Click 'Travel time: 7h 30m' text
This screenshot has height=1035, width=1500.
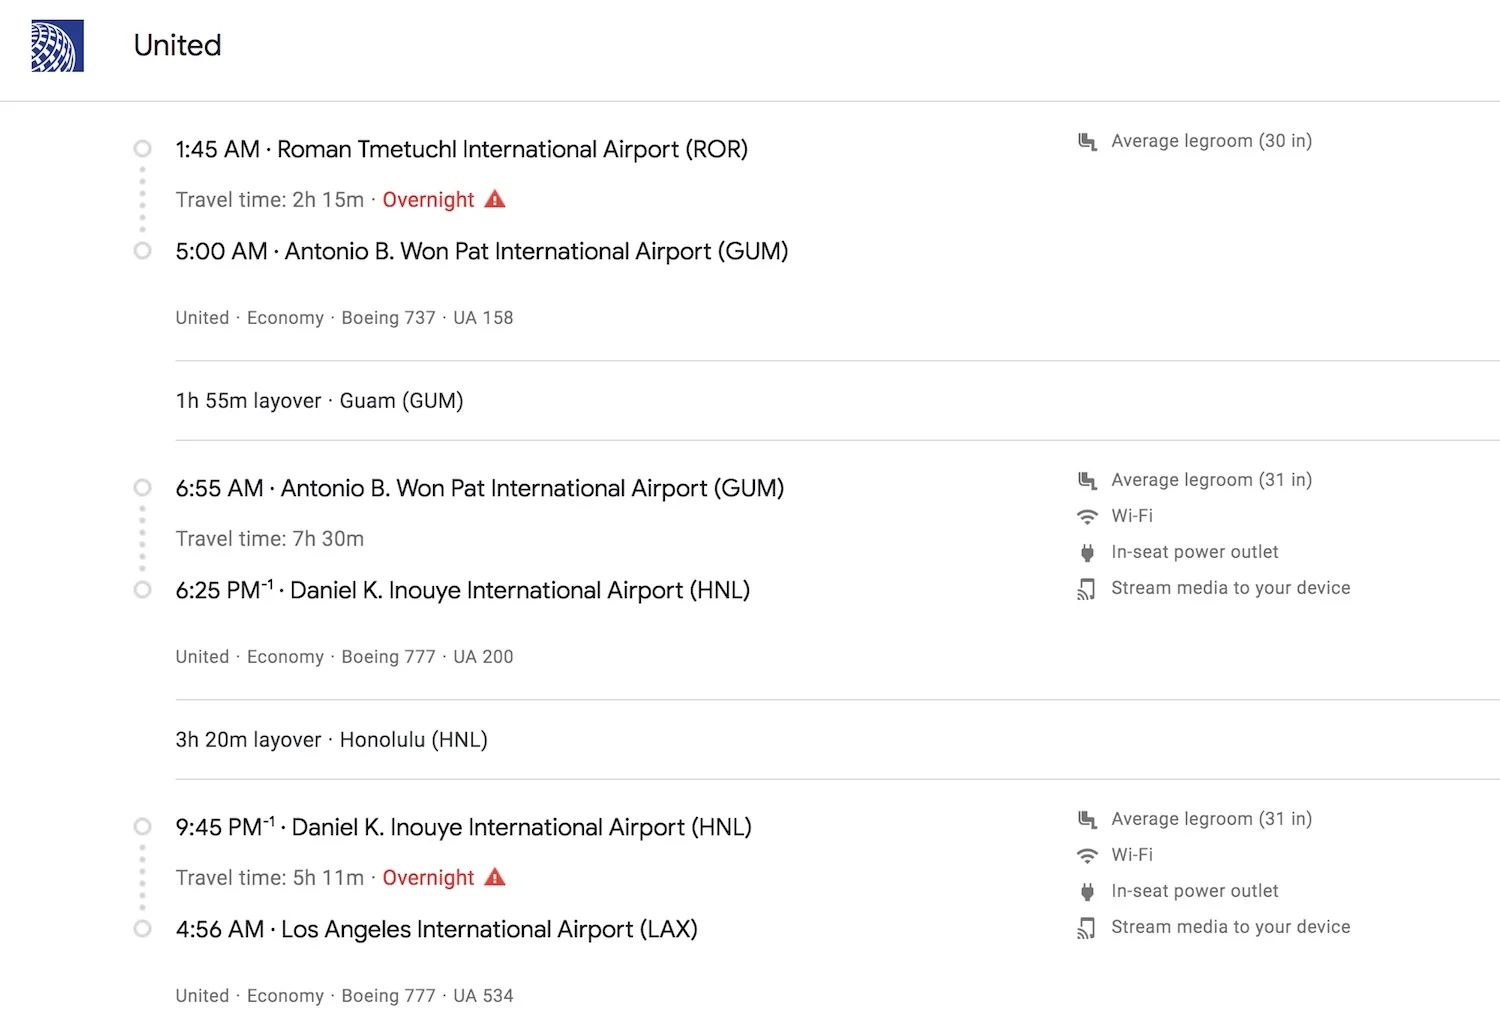click(270, 539)
